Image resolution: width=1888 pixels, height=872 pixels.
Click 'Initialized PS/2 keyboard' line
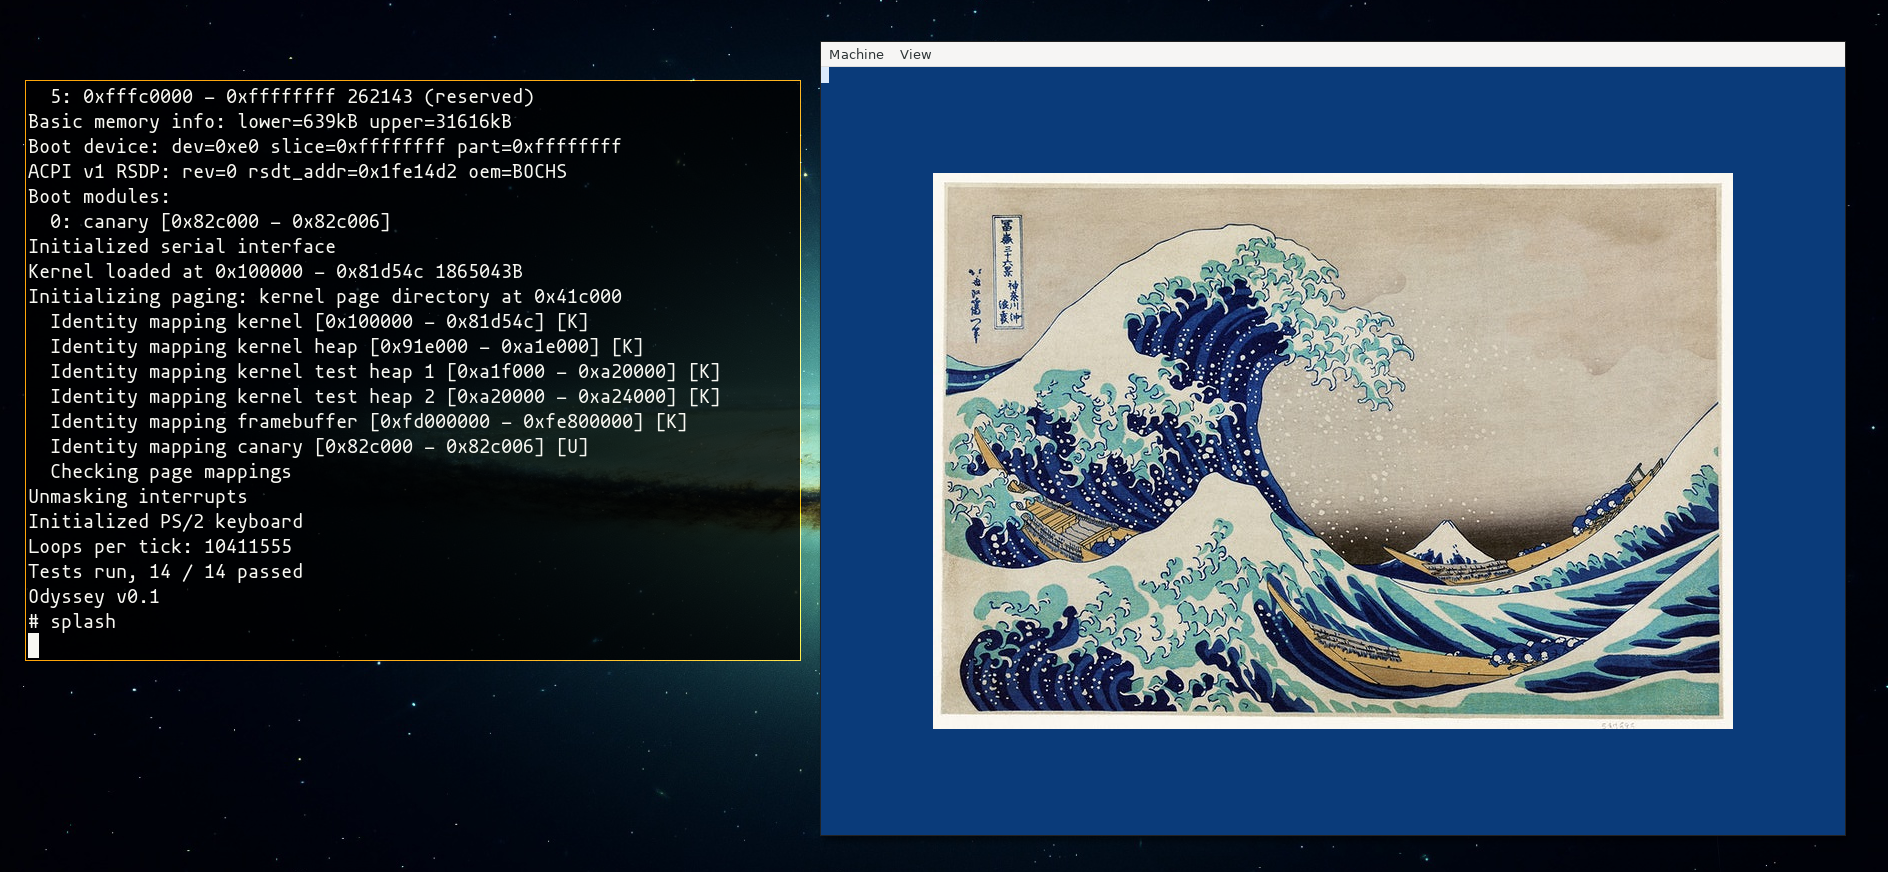click(165, 521)
